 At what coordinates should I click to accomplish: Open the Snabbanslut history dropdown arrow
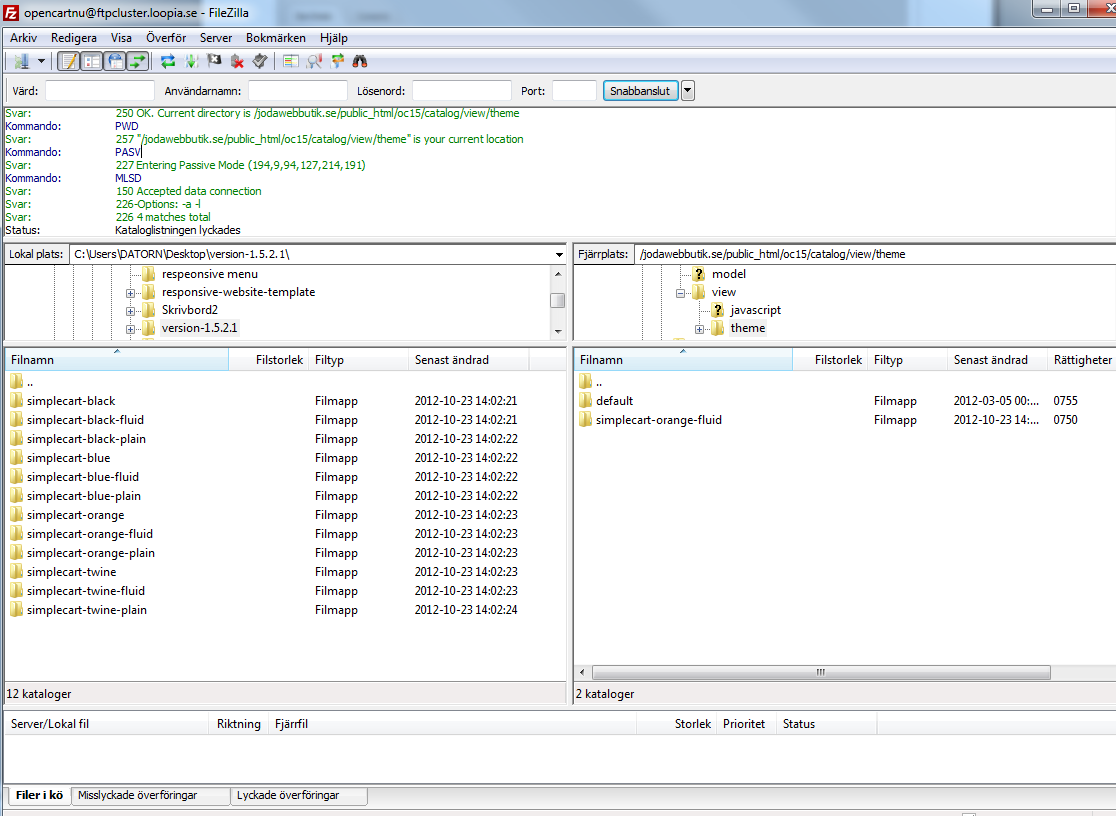coord(688,90)
